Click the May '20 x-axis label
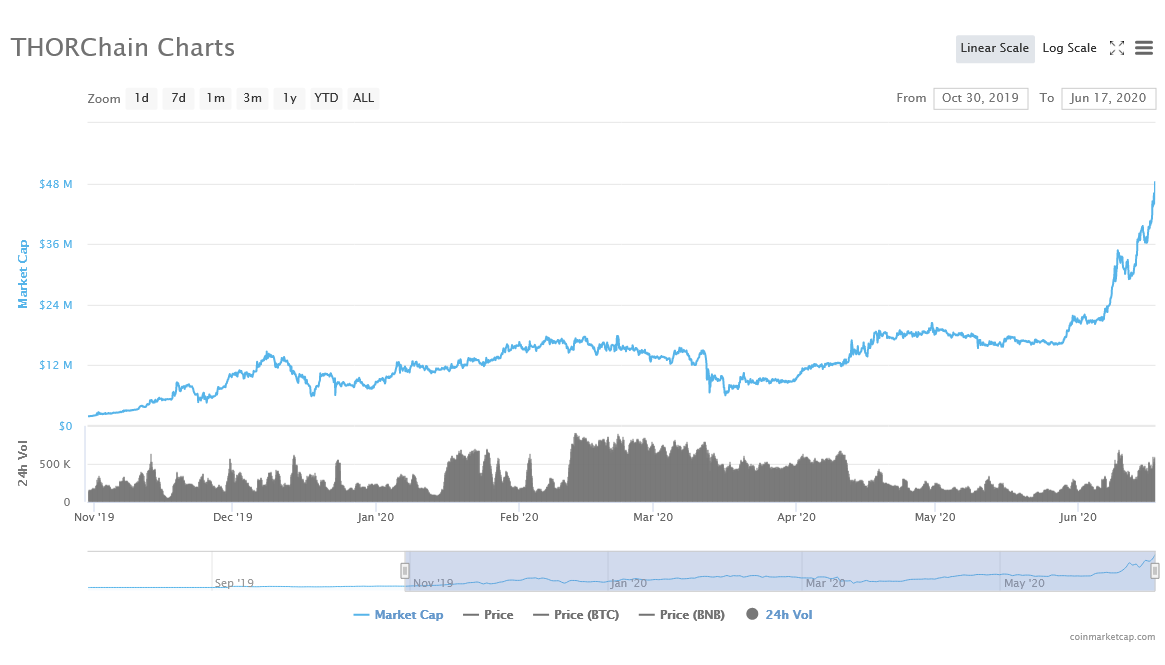 coord(935,517)
